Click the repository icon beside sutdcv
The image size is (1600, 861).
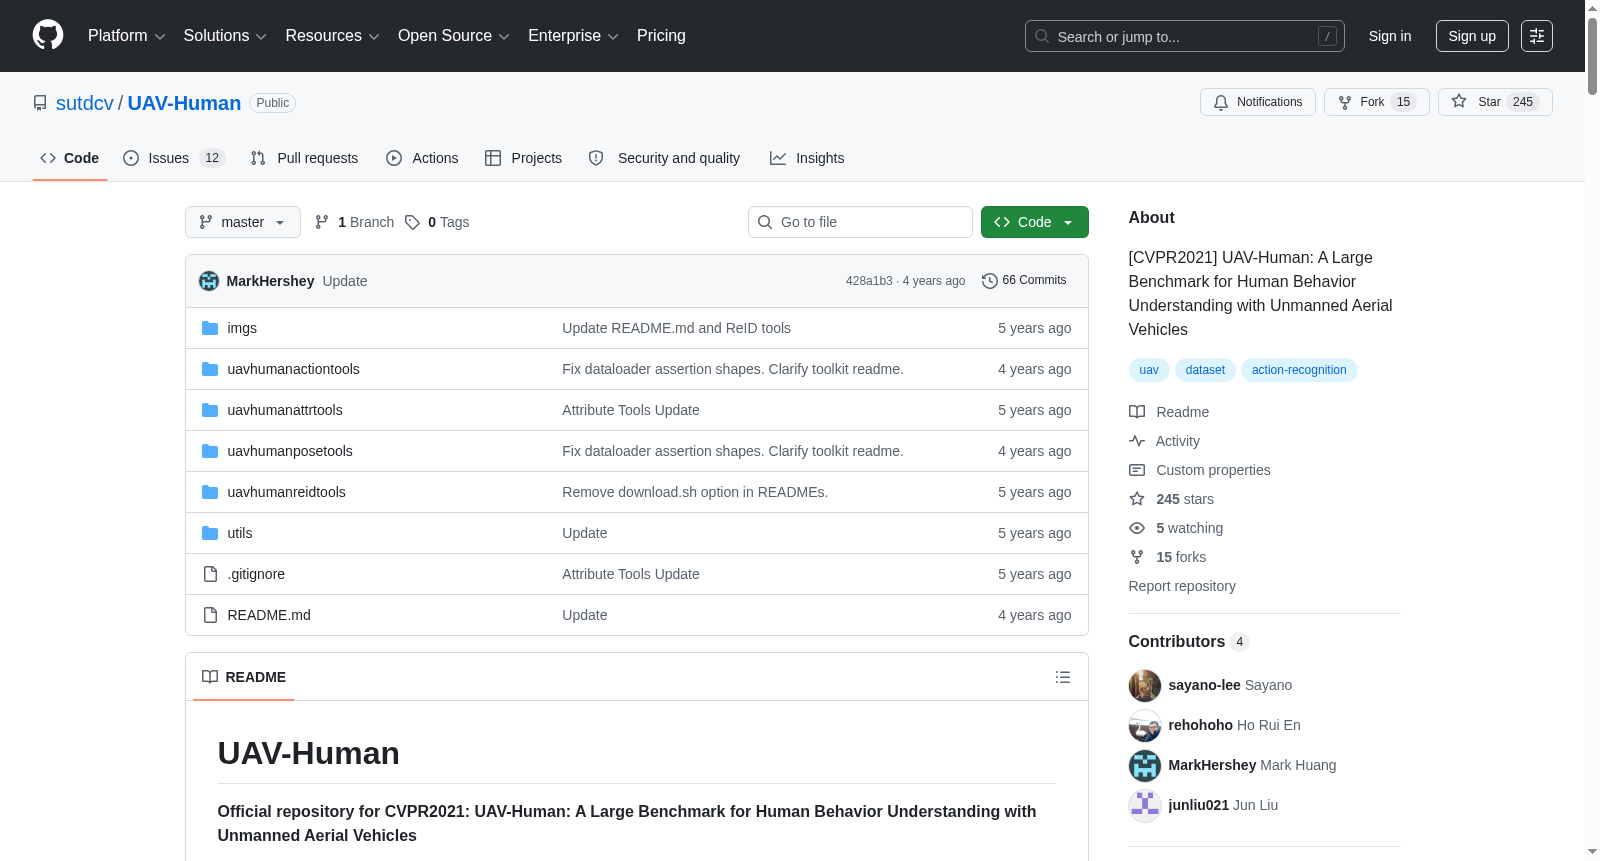click(40, 103)
